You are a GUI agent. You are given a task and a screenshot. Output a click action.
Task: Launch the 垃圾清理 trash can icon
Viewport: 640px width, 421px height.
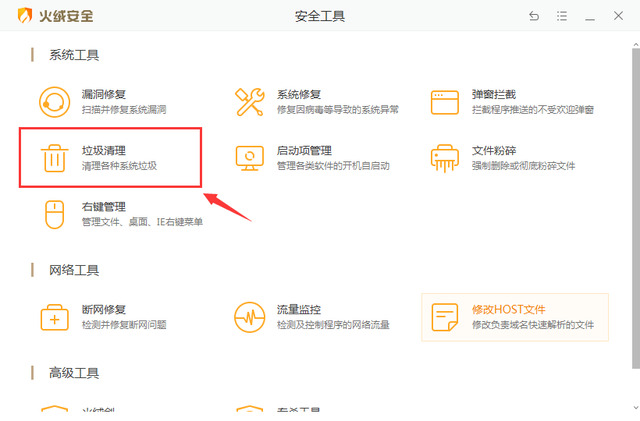tap(54, 158)
